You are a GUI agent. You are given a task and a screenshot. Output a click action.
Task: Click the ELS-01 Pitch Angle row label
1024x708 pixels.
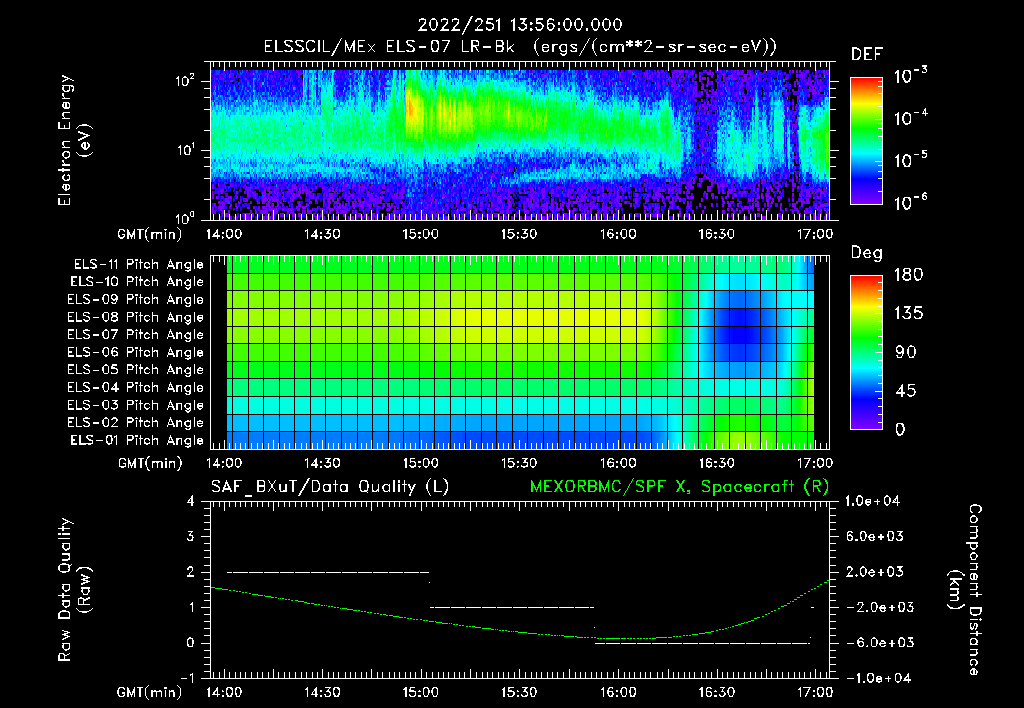[x=137, y=440]
